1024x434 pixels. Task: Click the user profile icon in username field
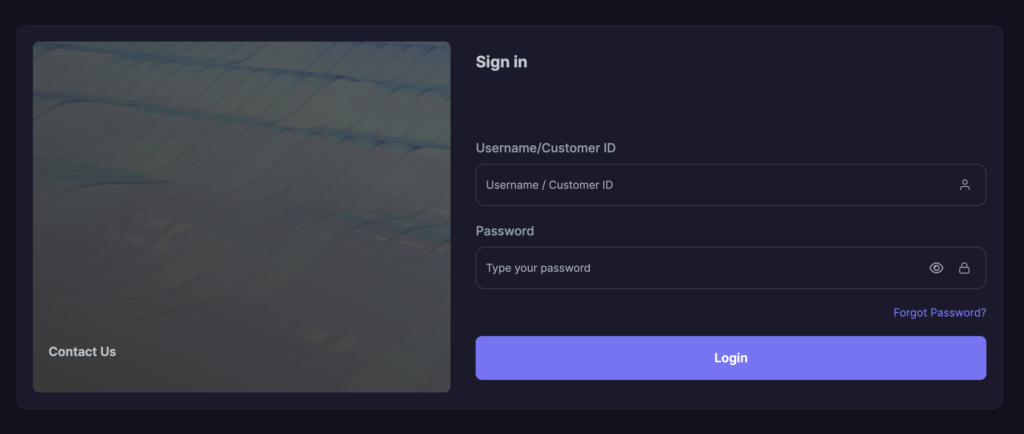pyautogui.click(x=965, y=185)
